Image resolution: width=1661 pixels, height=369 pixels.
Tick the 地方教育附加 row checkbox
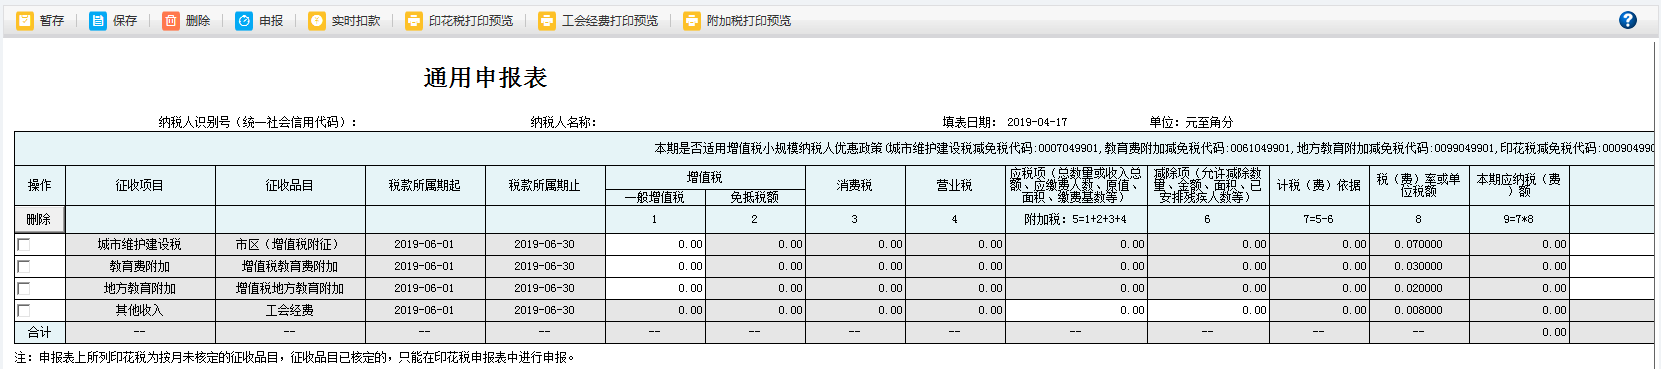point(24,288)
